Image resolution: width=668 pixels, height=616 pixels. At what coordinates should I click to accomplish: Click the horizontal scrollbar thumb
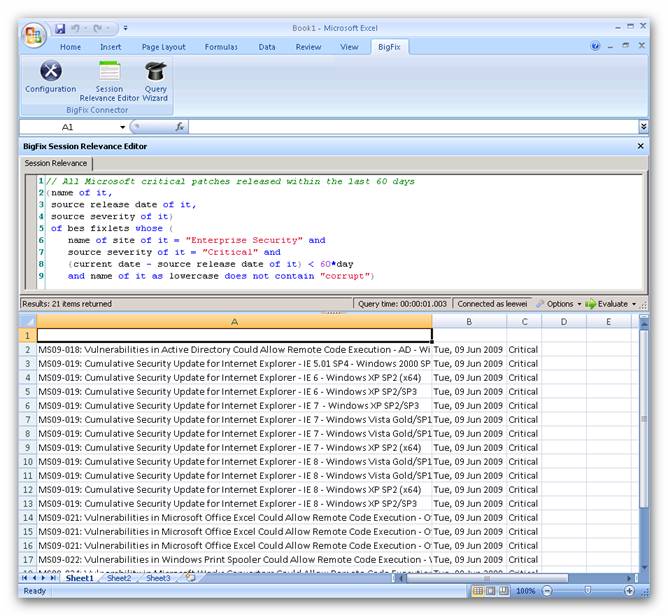point(487,578)
